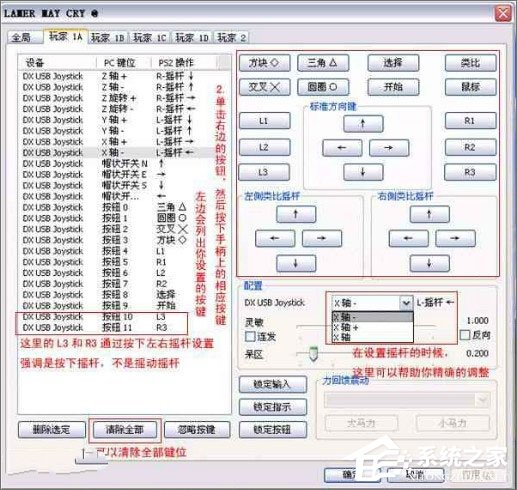This screenshot has width=517, height=490.
Task: Choose highlighted 'X 轴 -' dropdown option
Action: 373,317
